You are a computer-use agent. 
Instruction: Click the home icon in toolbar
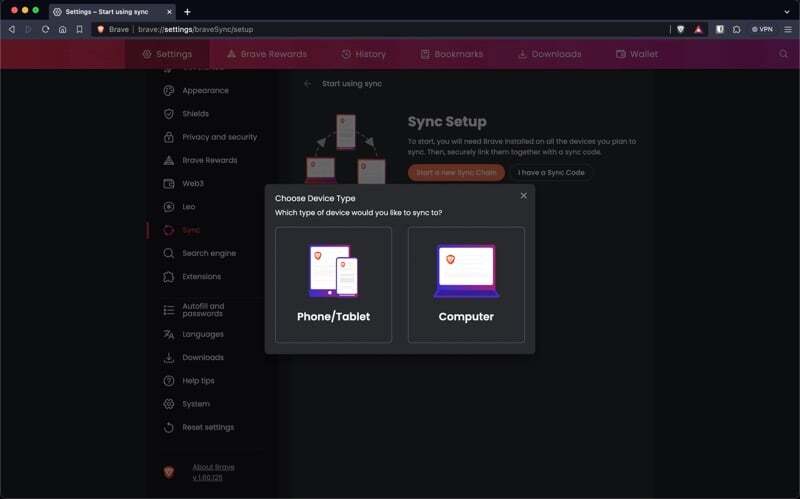(x=62, y=30)
